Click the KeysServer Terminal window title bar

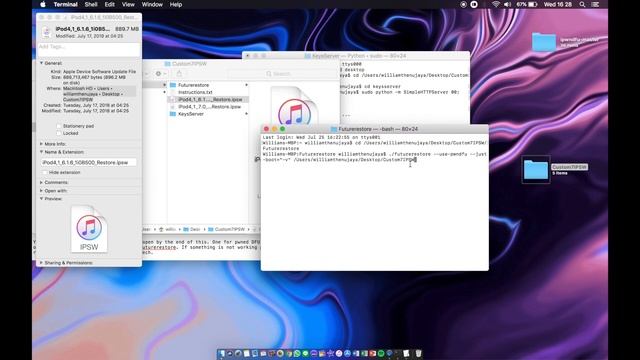click(x=356, y=56)
